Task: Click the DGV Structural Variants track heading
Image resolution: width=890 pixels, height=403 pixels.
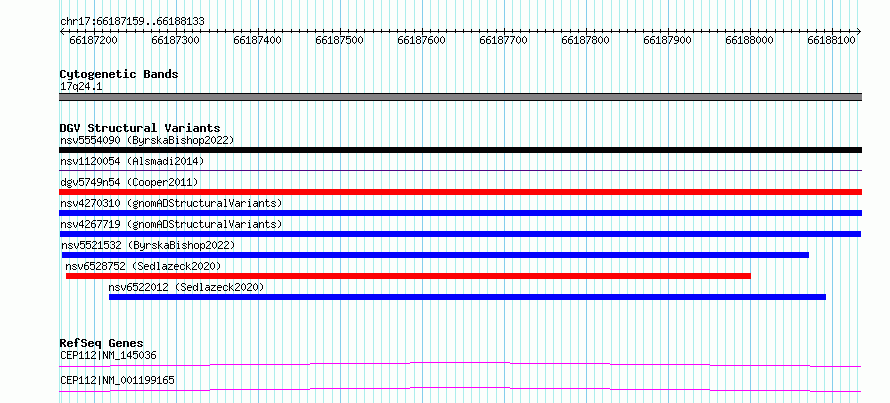Action: (x=140, y=128)
